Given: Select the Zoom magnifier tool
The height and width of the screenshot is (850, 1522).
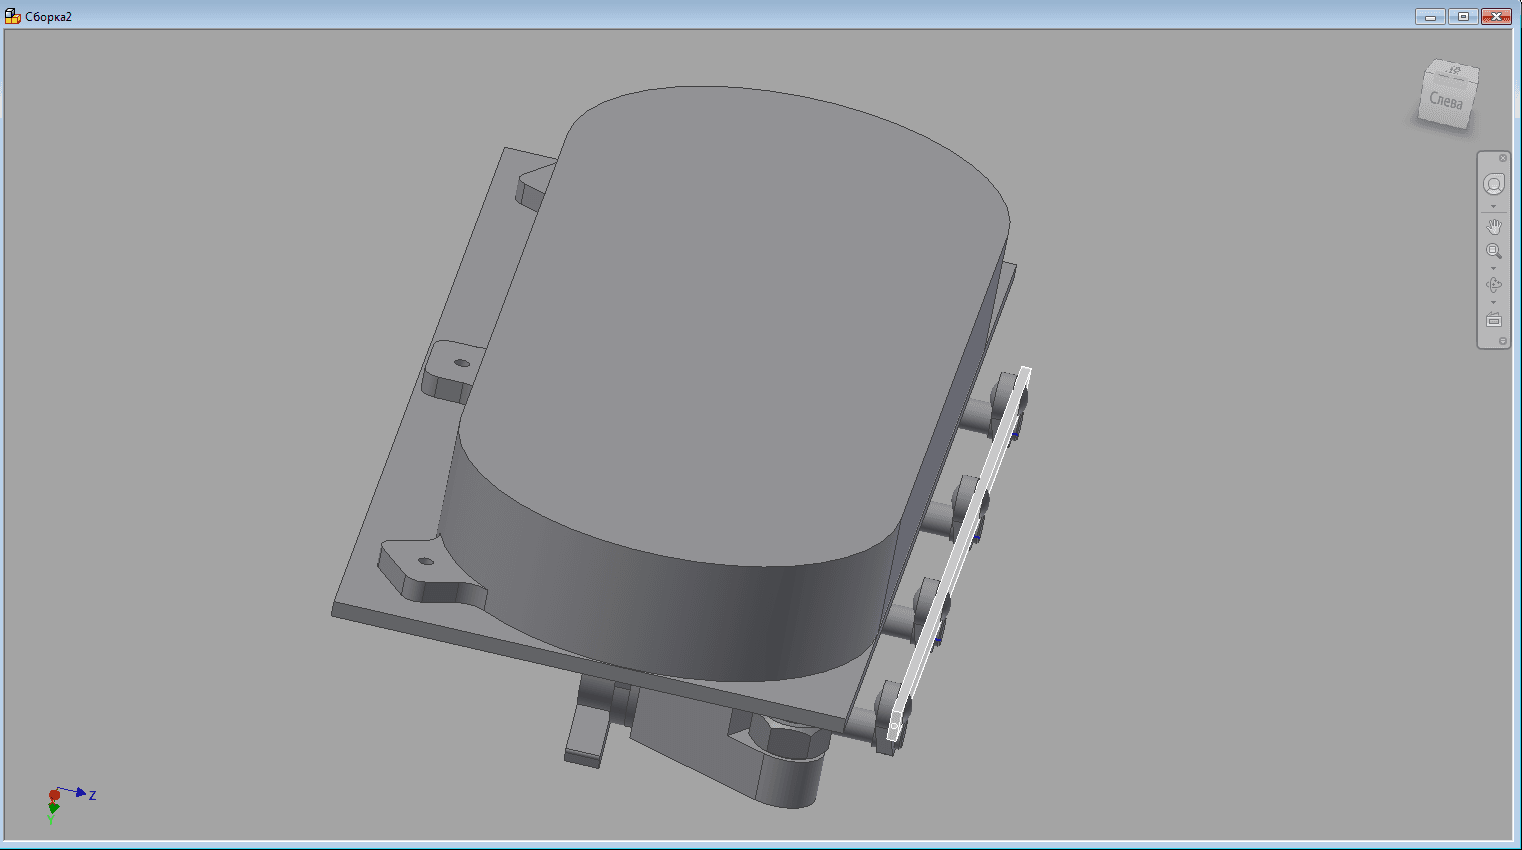Looking at the screenshot, I should (x=1493, y=251).
